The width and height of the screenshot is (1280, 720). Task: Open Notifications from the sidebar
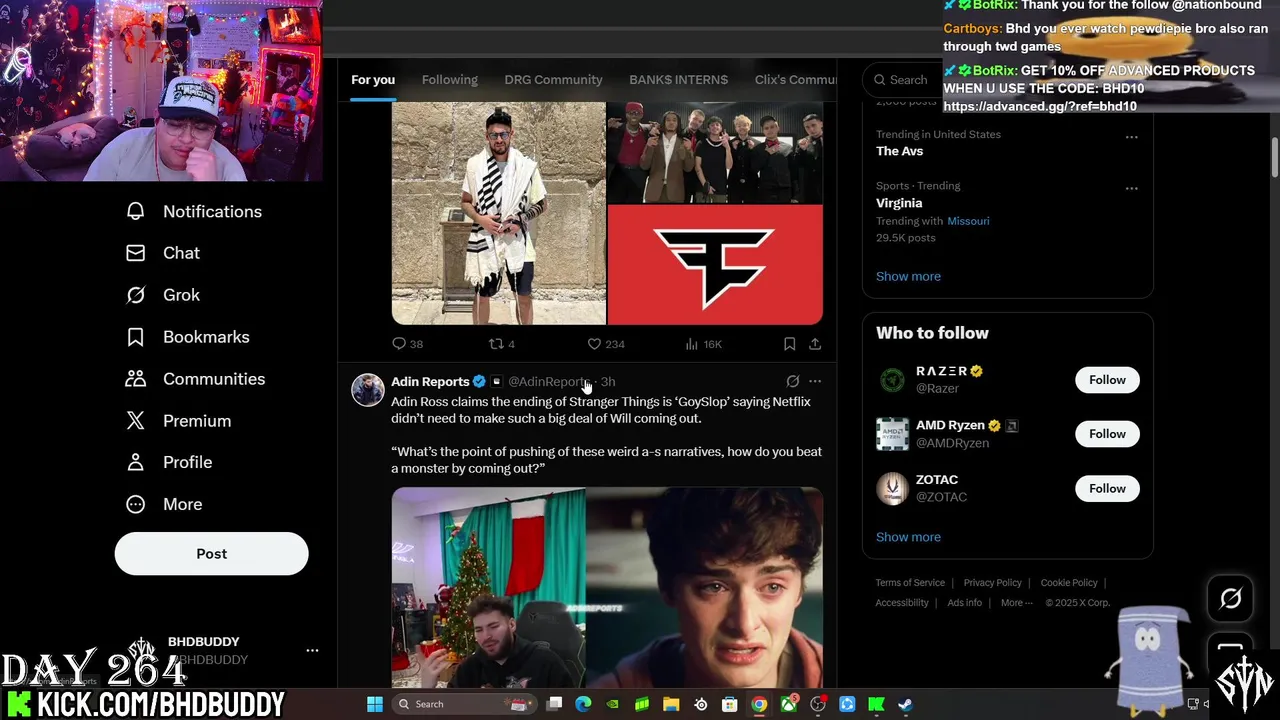pyautogui.click(x=194, y=211)
